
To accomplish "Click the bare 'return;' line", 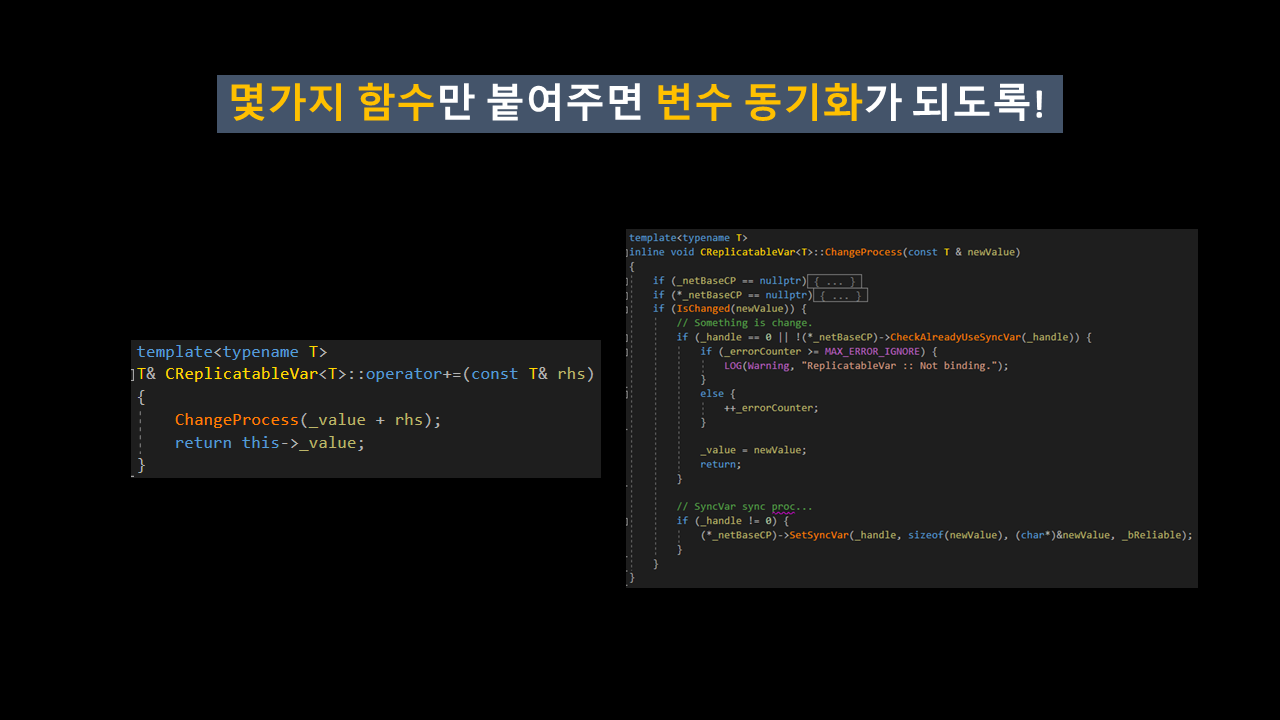I will [x=721, y=464].
